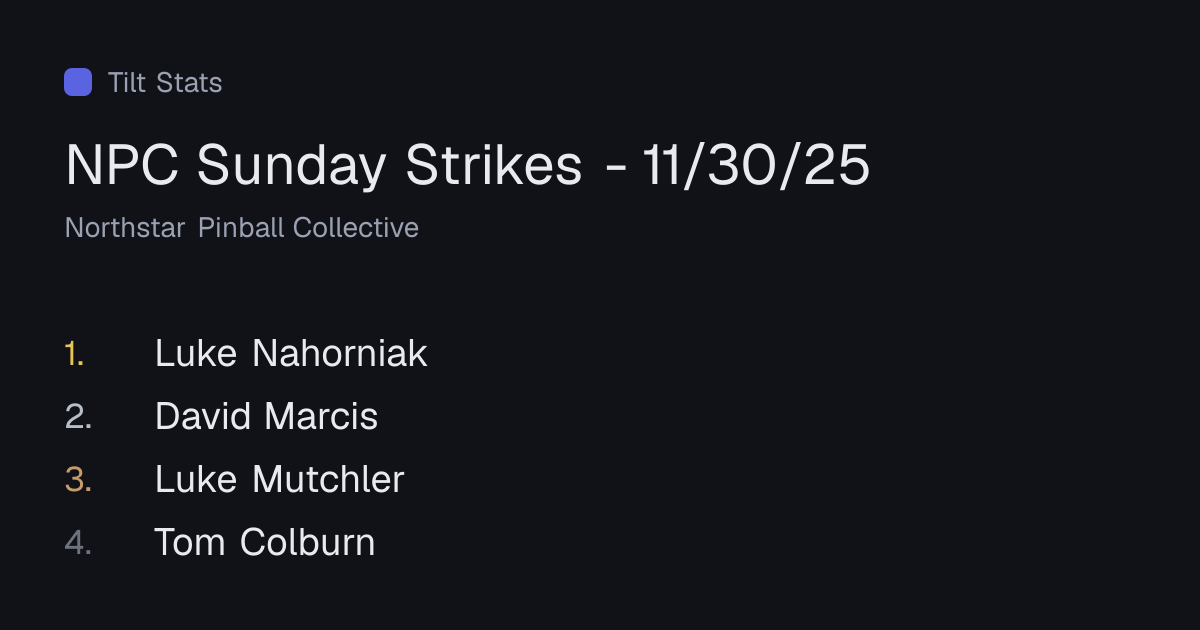Click the word Collective in the subtitle
This screenshot has width=1200, height=630.
(356, 228)
